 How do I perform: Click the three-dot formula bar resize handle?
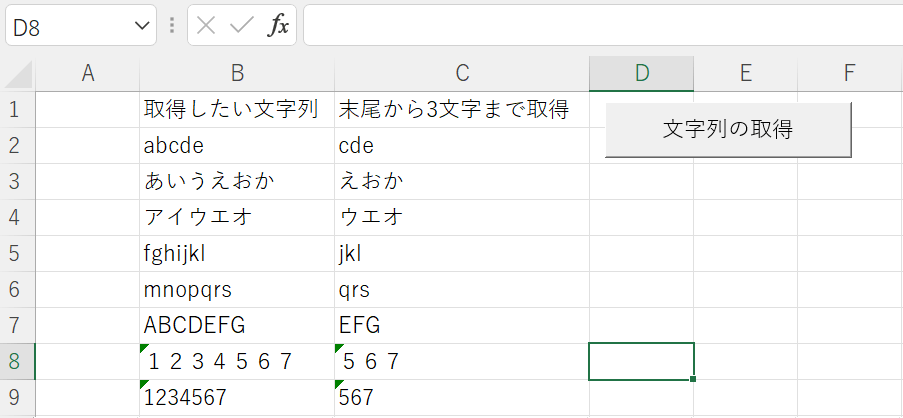tap(172, 26)
